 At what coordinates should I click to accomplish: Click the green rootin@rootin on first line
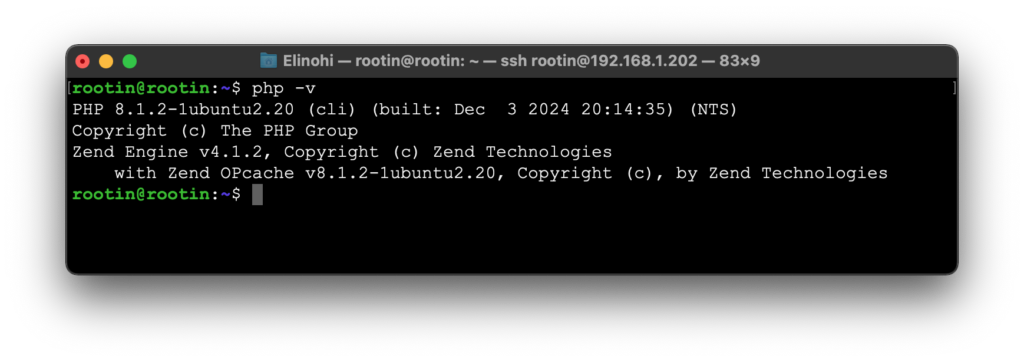click(142, 88)
